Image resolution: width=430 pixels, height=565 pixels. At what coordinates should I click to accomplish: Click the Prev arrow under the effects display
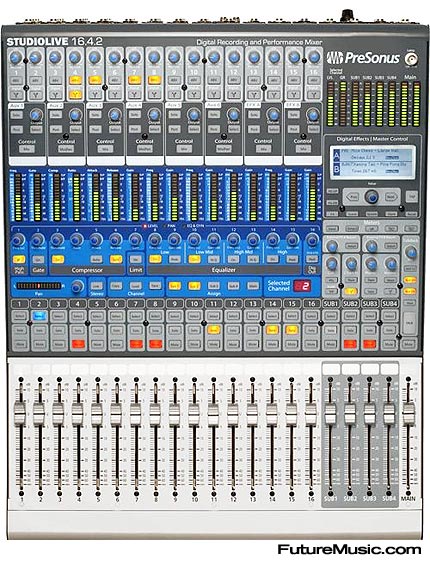point(353,197)
